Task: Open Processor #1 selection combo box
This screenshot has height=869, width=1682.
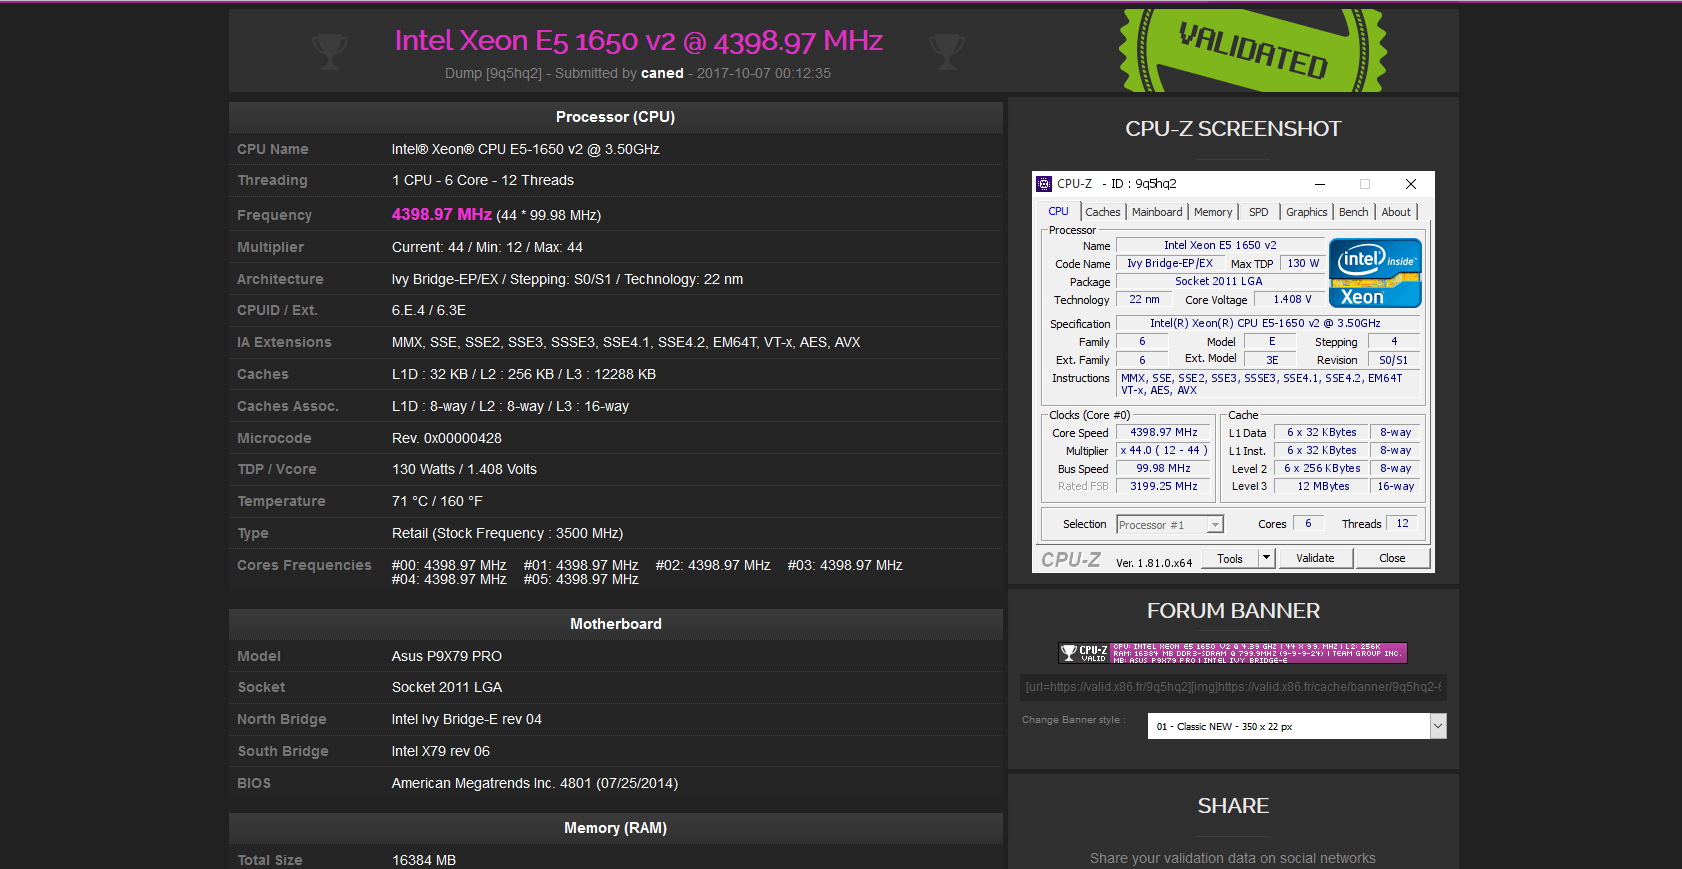Action: pyautogui.click(x=1170, y=525)
